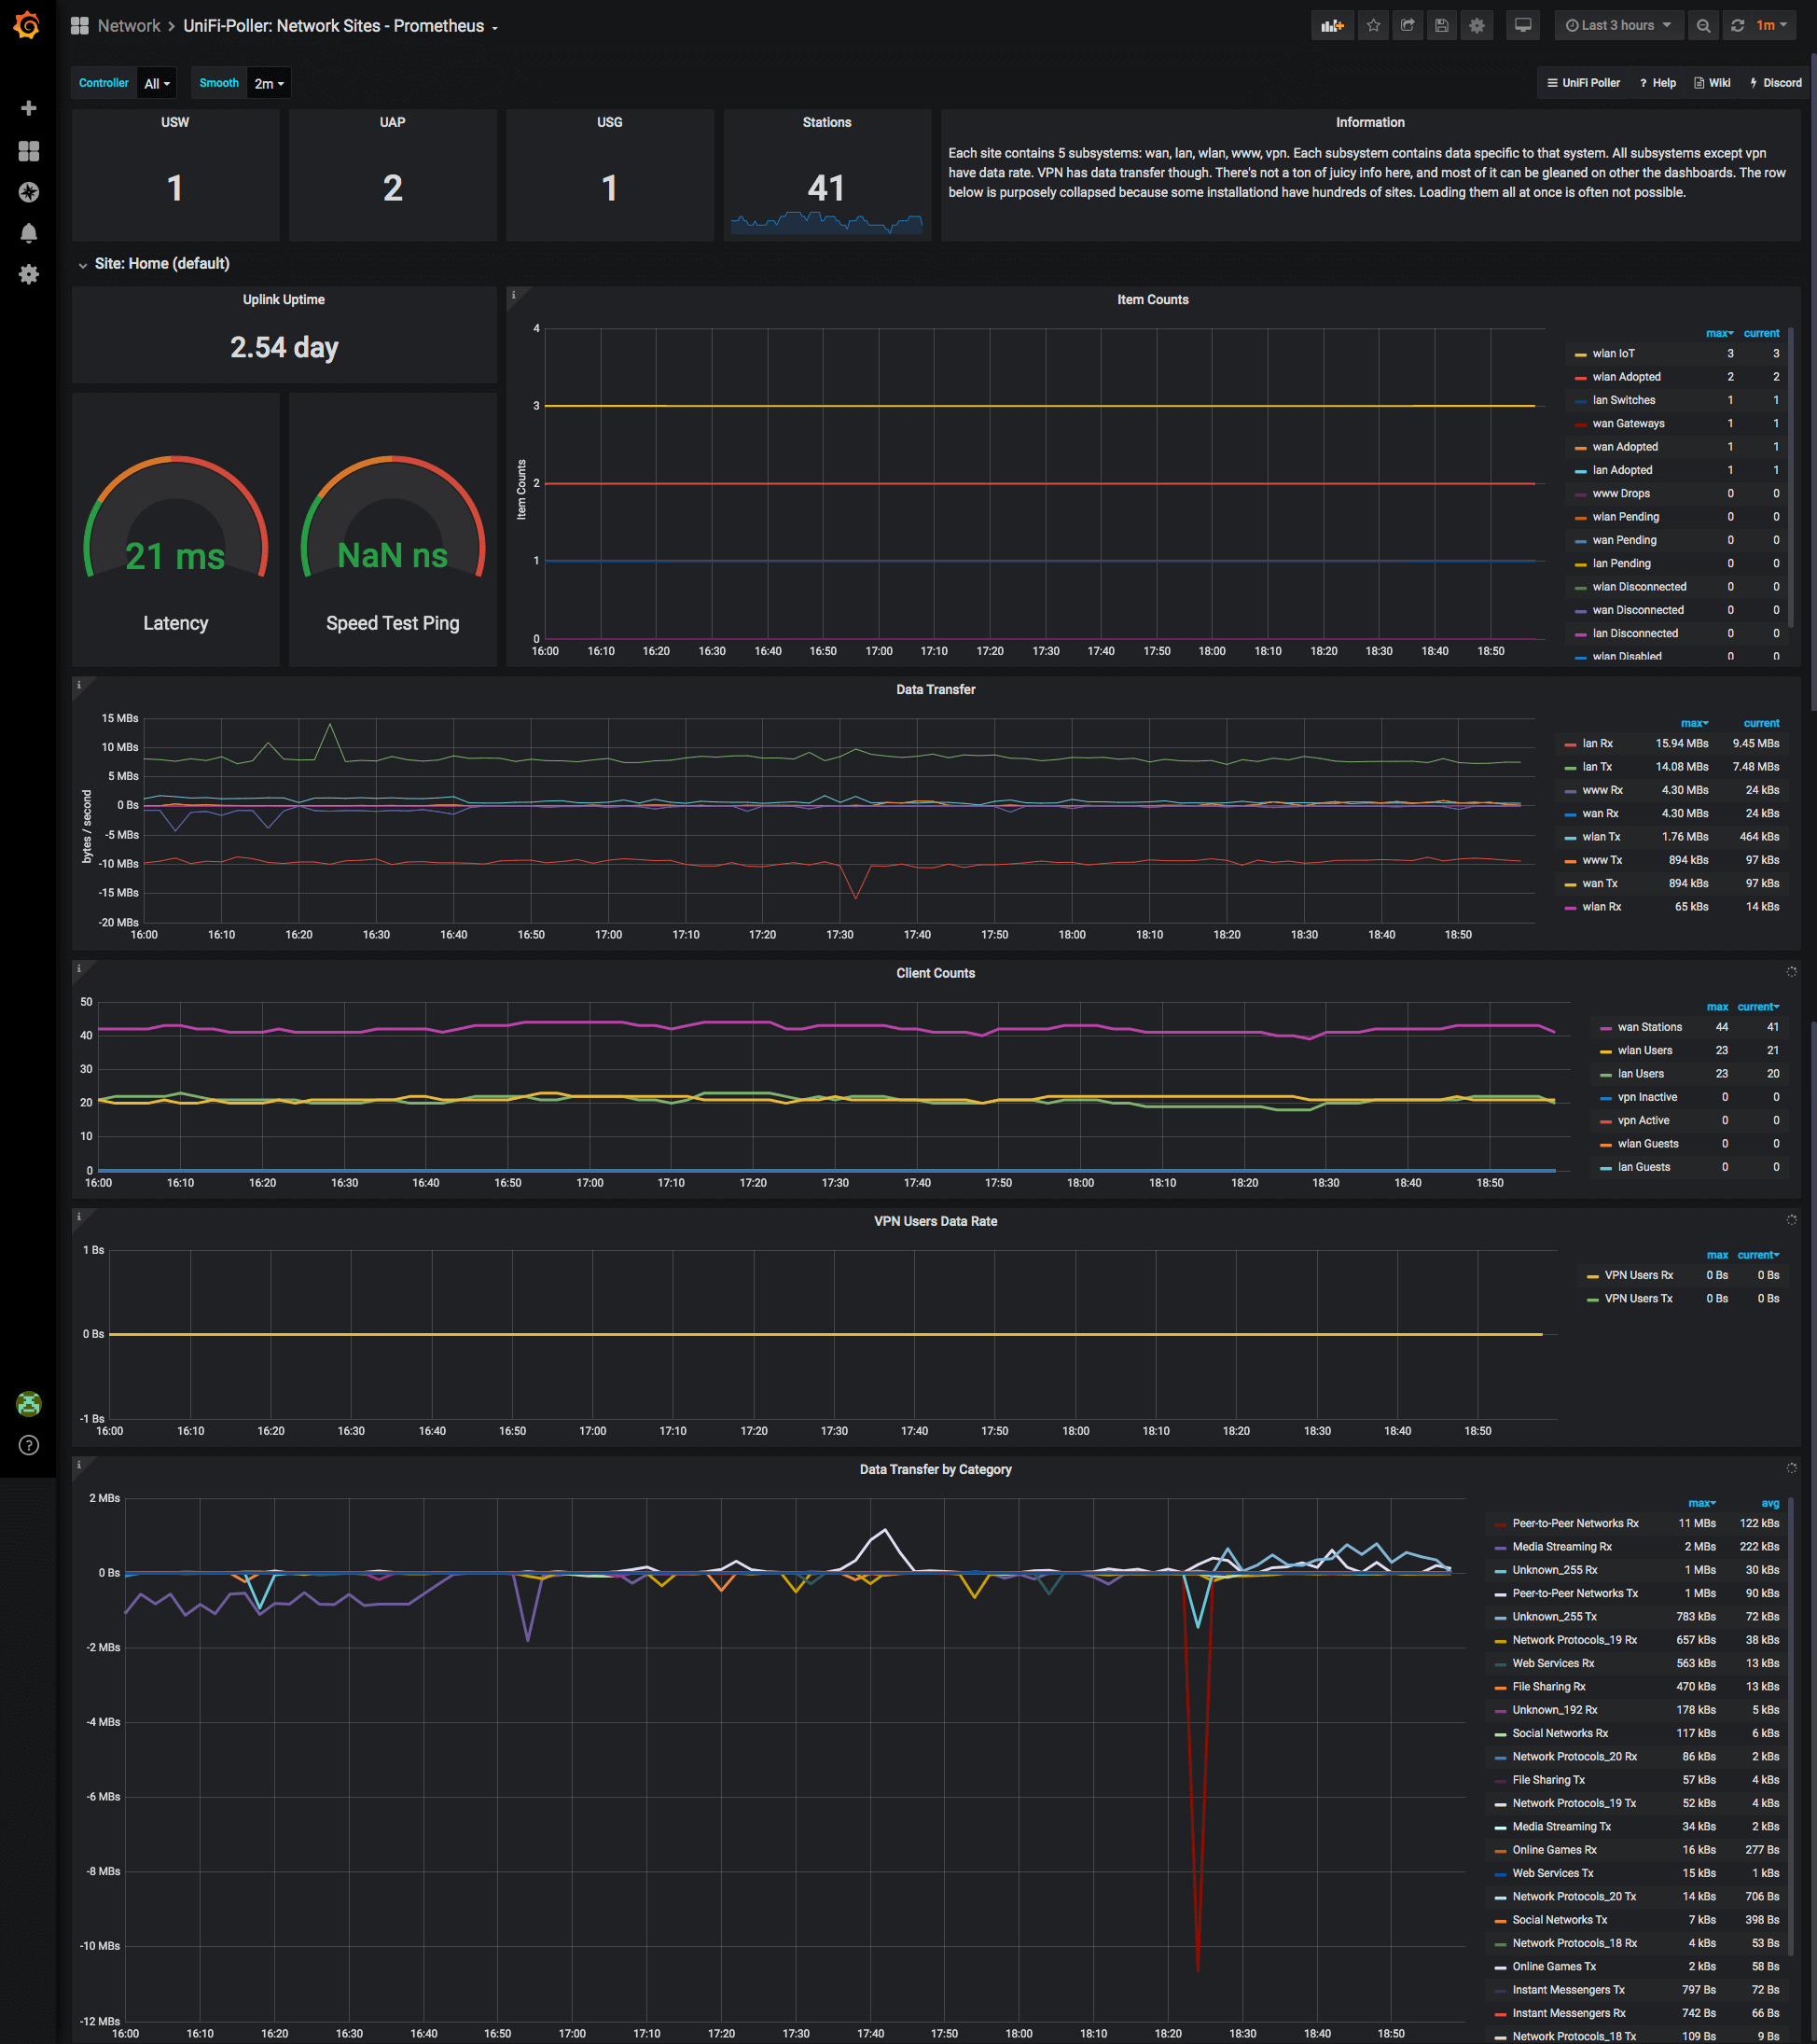Open the Item Counts panel title menu
1817x2044 pixels.
[1152, 300]
